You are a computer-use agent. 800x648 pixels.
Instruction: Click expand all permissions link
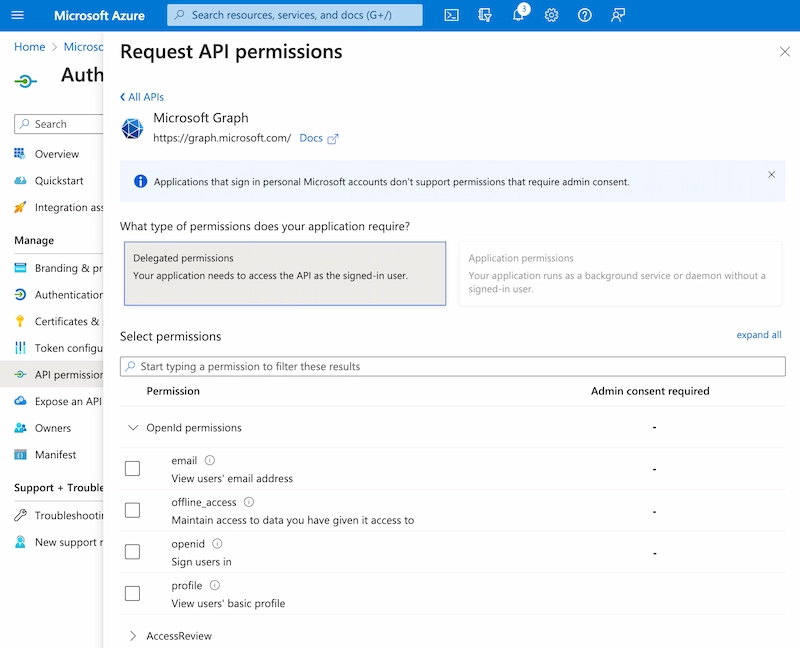click(x=759, y=335)
